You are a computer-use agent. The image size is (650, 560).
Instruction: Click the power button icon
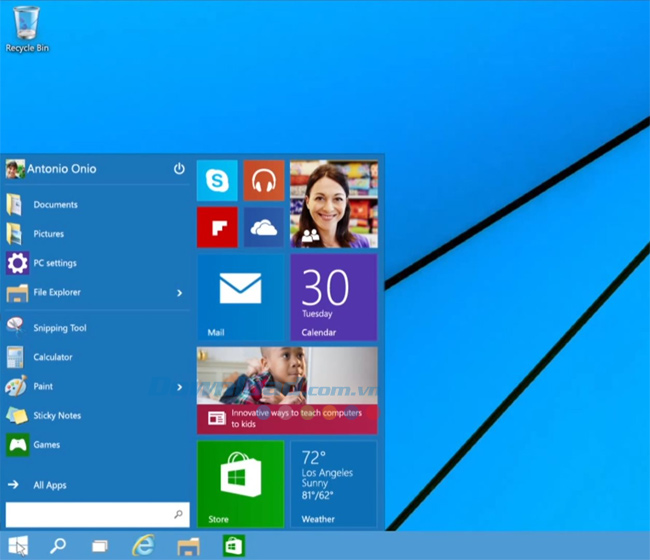[x=179, y=169]
